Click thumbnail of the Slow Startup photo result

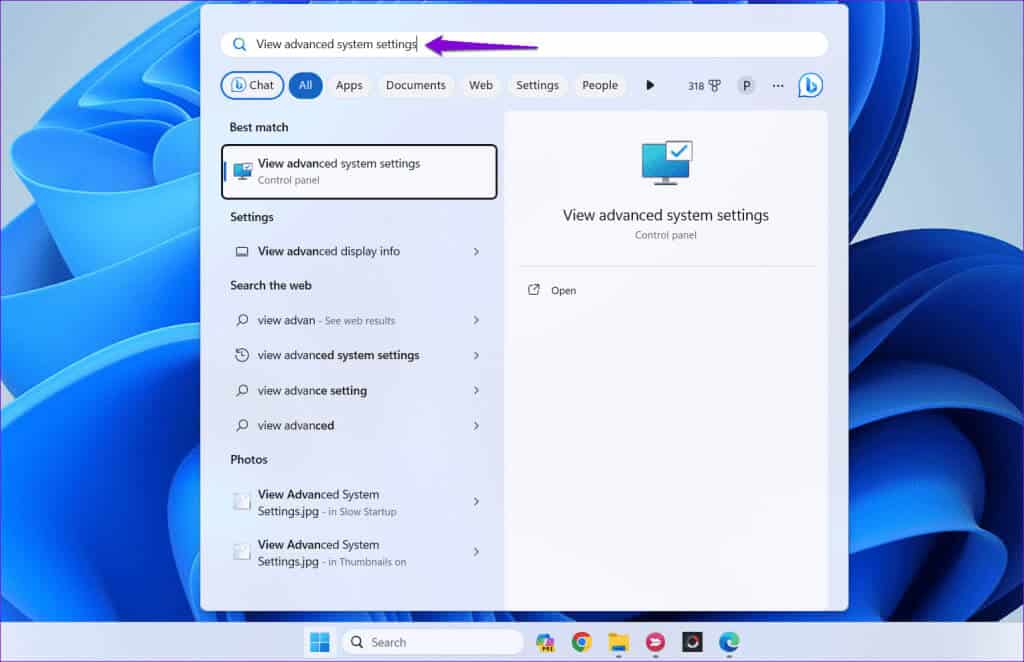click(x=242, y=501)
